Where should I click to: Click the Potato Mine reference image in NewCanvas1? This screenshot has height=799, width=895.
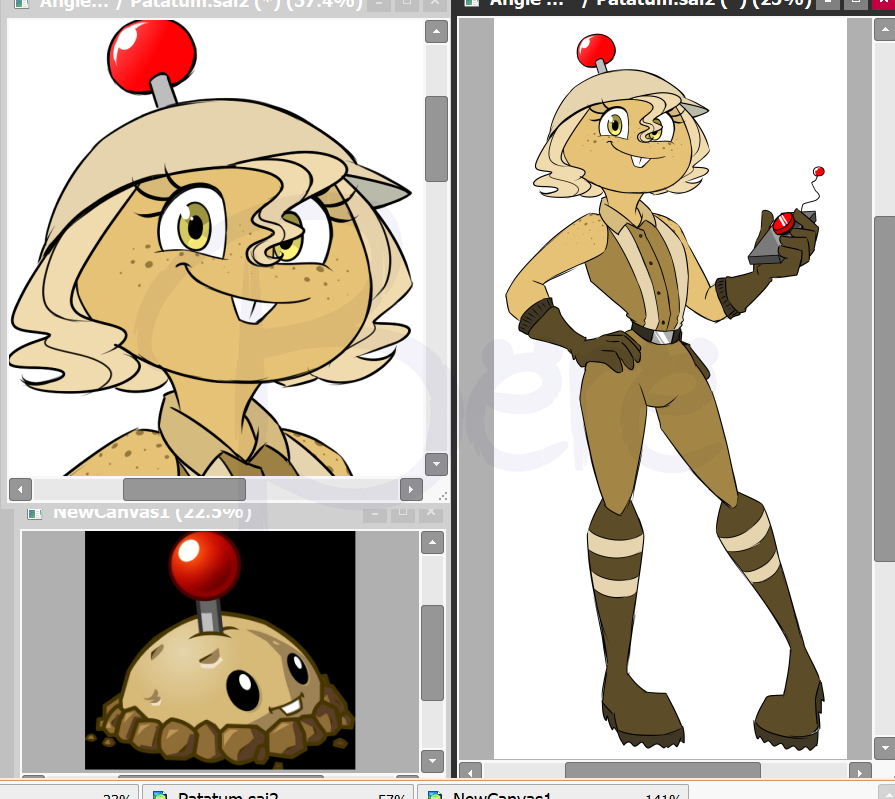tap(220, 648)
